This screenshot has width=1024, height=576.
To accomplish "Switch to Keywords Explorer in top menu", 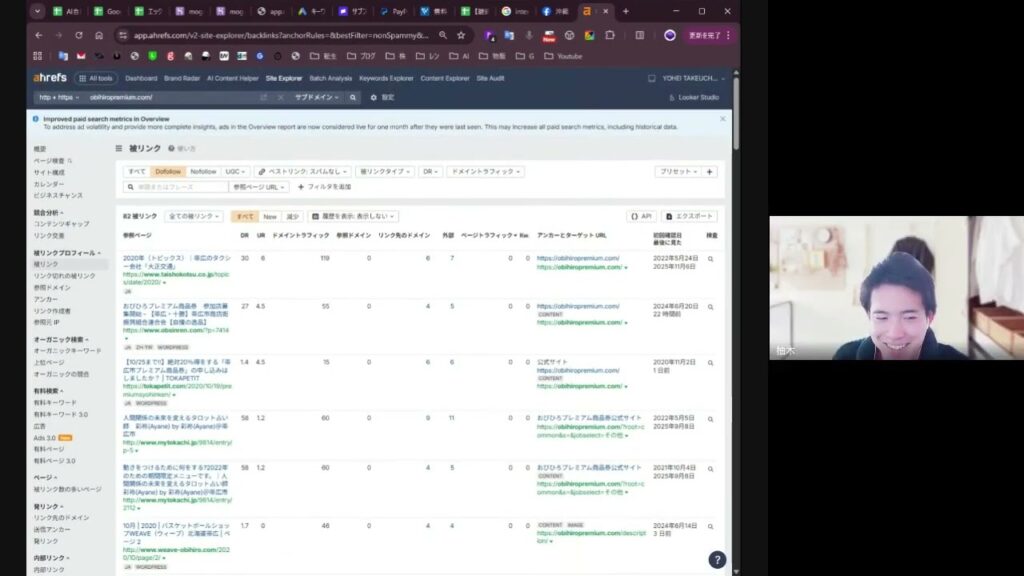I will [x=386, y=77].
